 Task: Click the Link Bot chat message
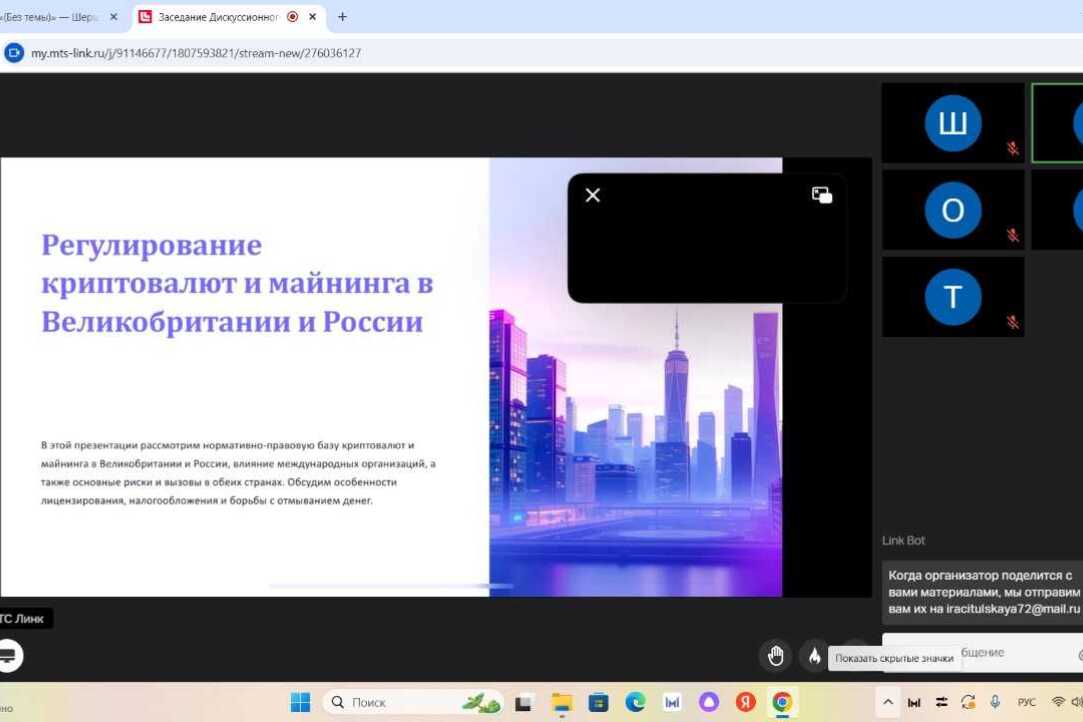[x=984, y=592]
